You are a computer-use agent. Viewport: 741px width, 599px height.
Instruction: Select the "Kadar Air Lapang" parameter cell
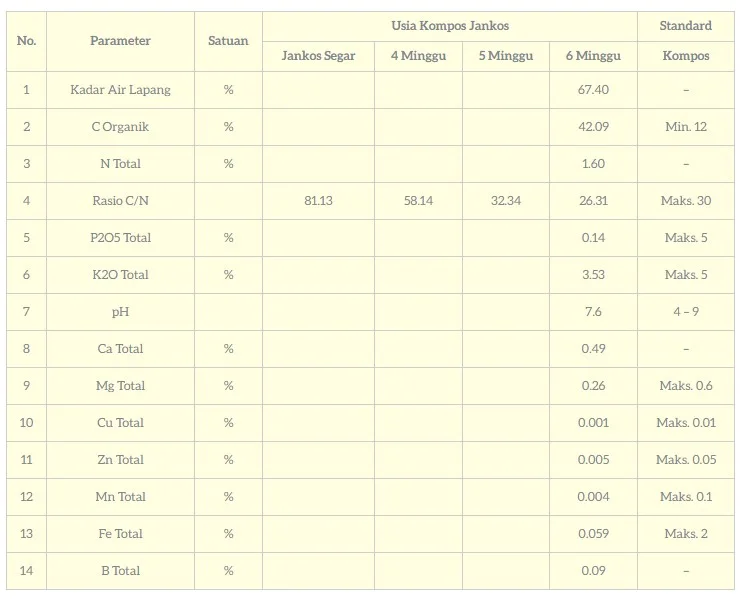[120, 90]
